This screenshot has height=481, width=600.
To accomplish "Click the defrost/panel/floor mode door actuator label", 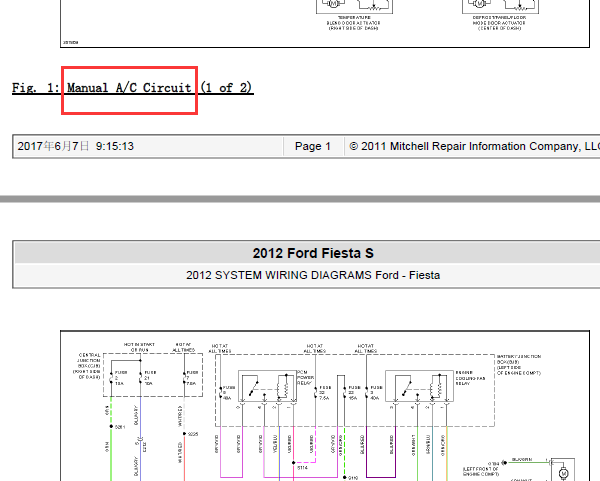I will [499, 23].
